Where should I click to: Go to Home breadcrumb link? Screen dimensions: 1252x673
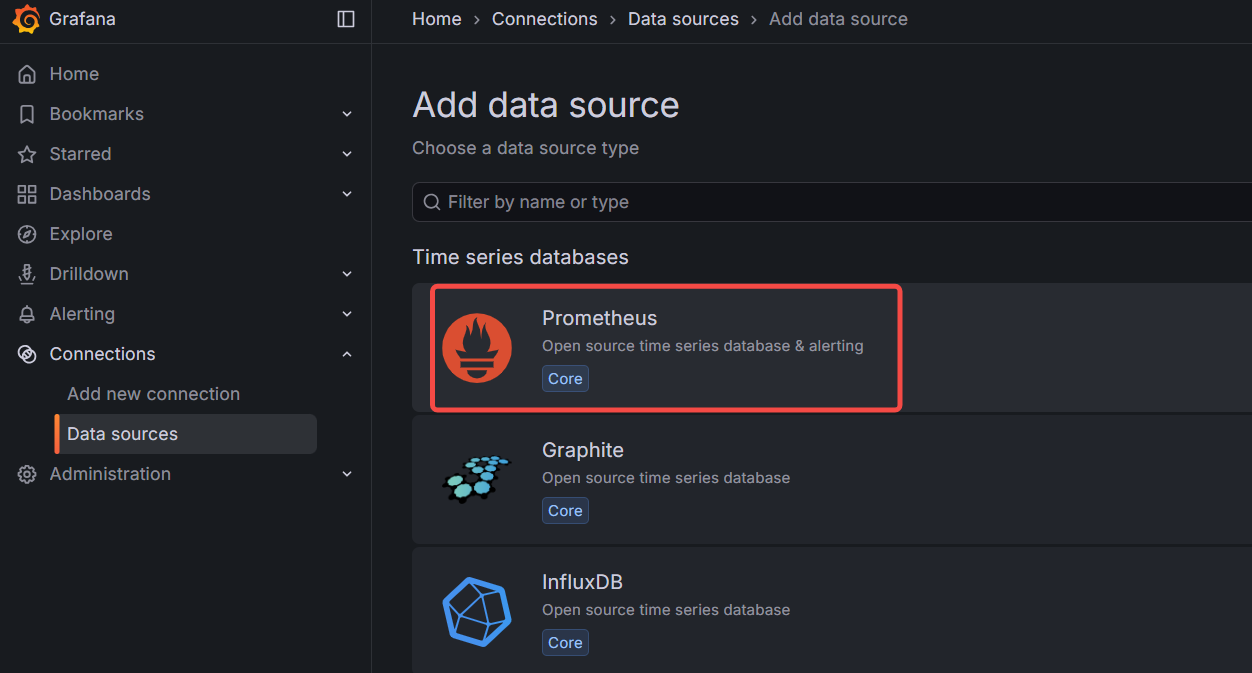[437, 19]
